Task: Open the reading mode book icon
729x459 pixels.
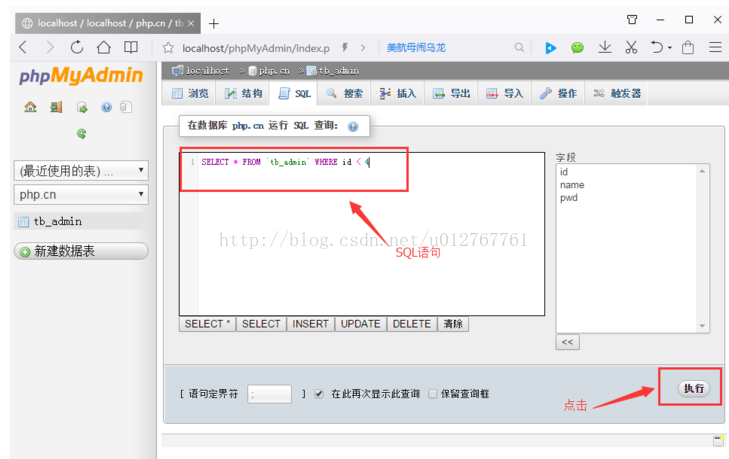Action: click(131, 47)
